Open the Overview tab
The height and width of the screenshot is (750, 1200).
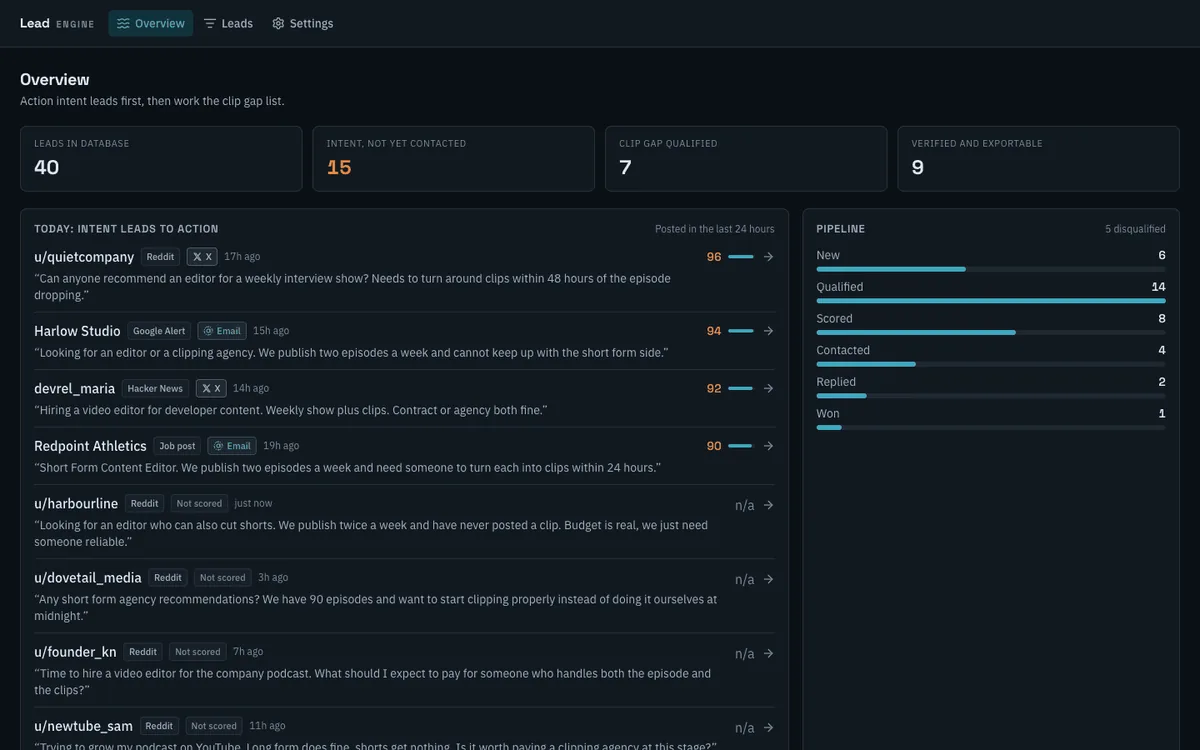(x=151, y=23)
